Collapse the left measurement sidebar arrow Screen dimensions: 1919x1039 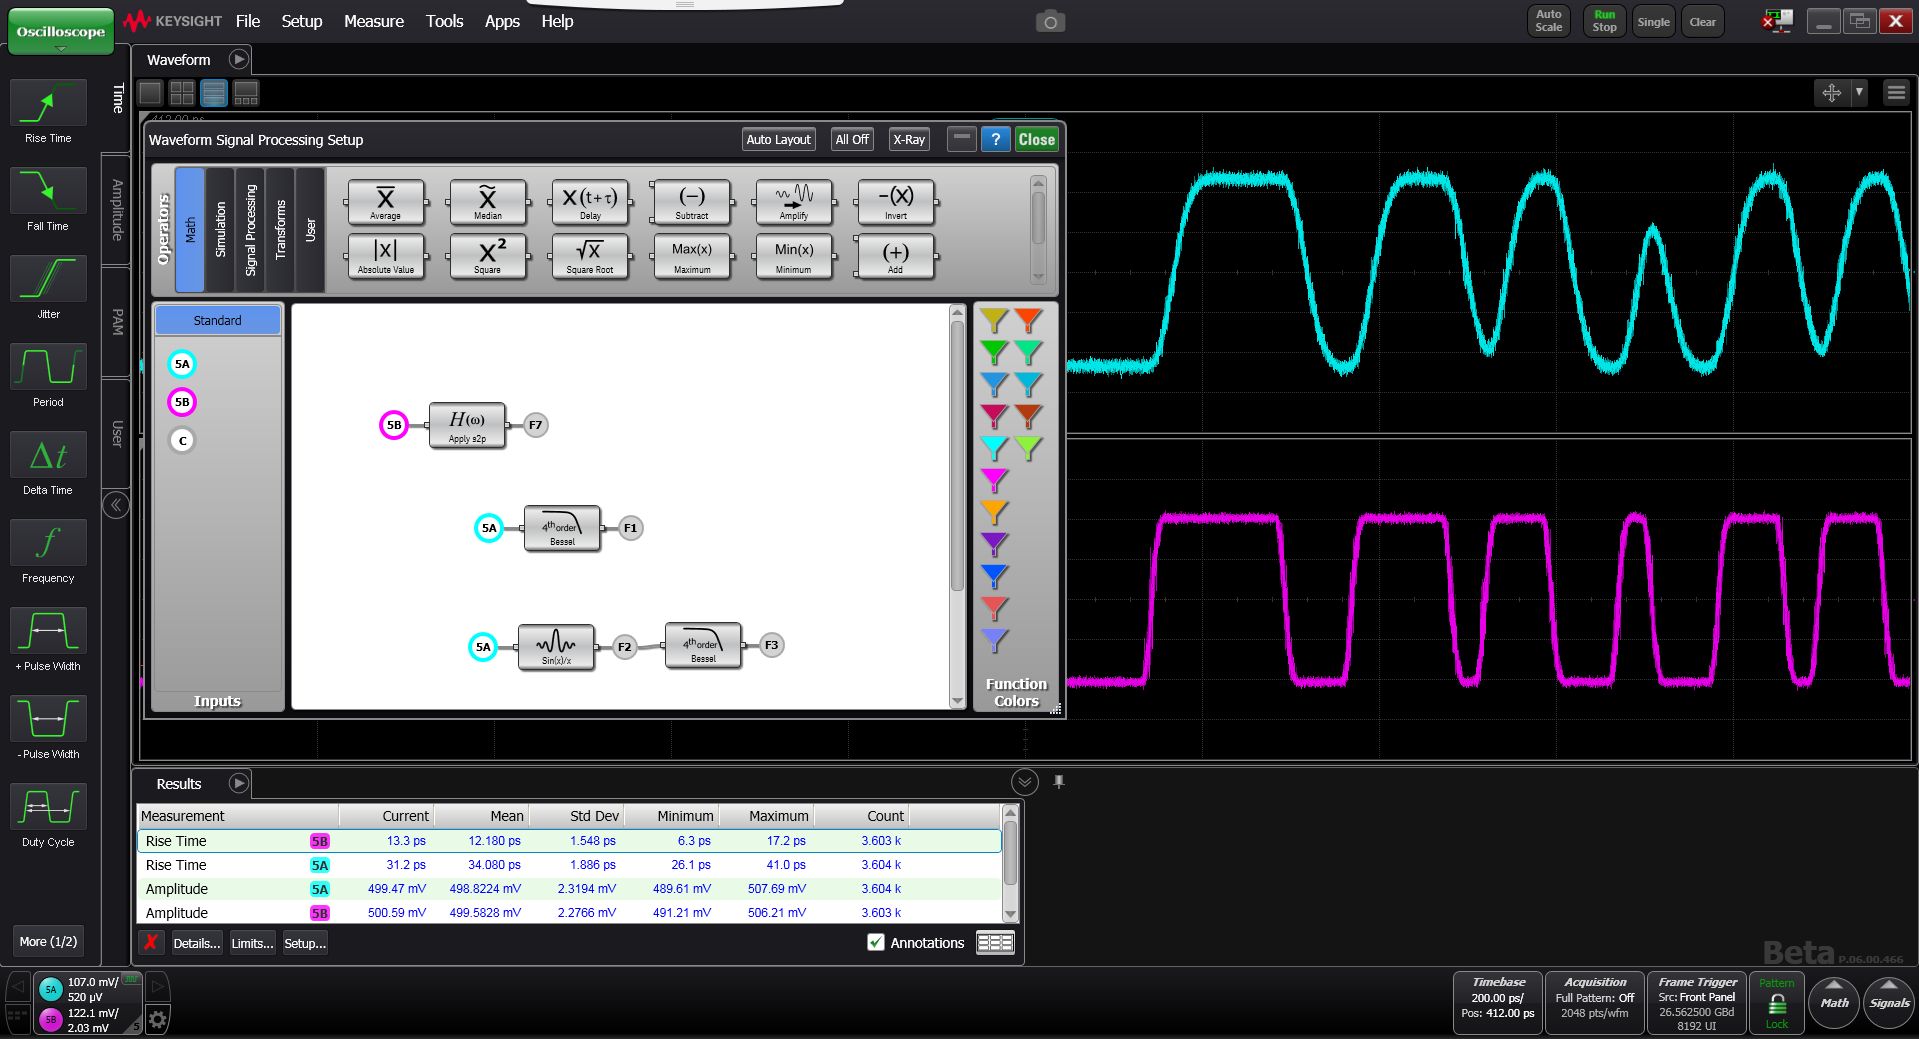116,505
